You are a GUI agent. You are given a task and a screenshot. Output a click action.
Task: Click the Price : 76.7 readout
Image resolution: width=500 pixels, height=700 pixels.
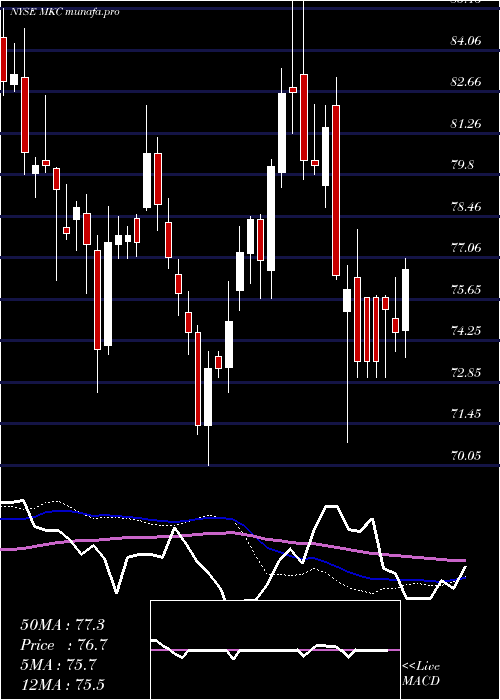64,645
